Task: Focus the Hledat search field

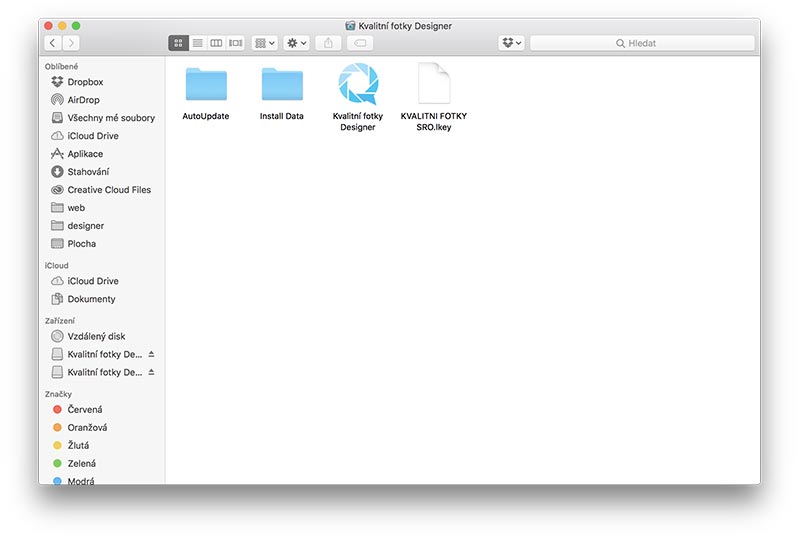Action: tap(642, 43)
